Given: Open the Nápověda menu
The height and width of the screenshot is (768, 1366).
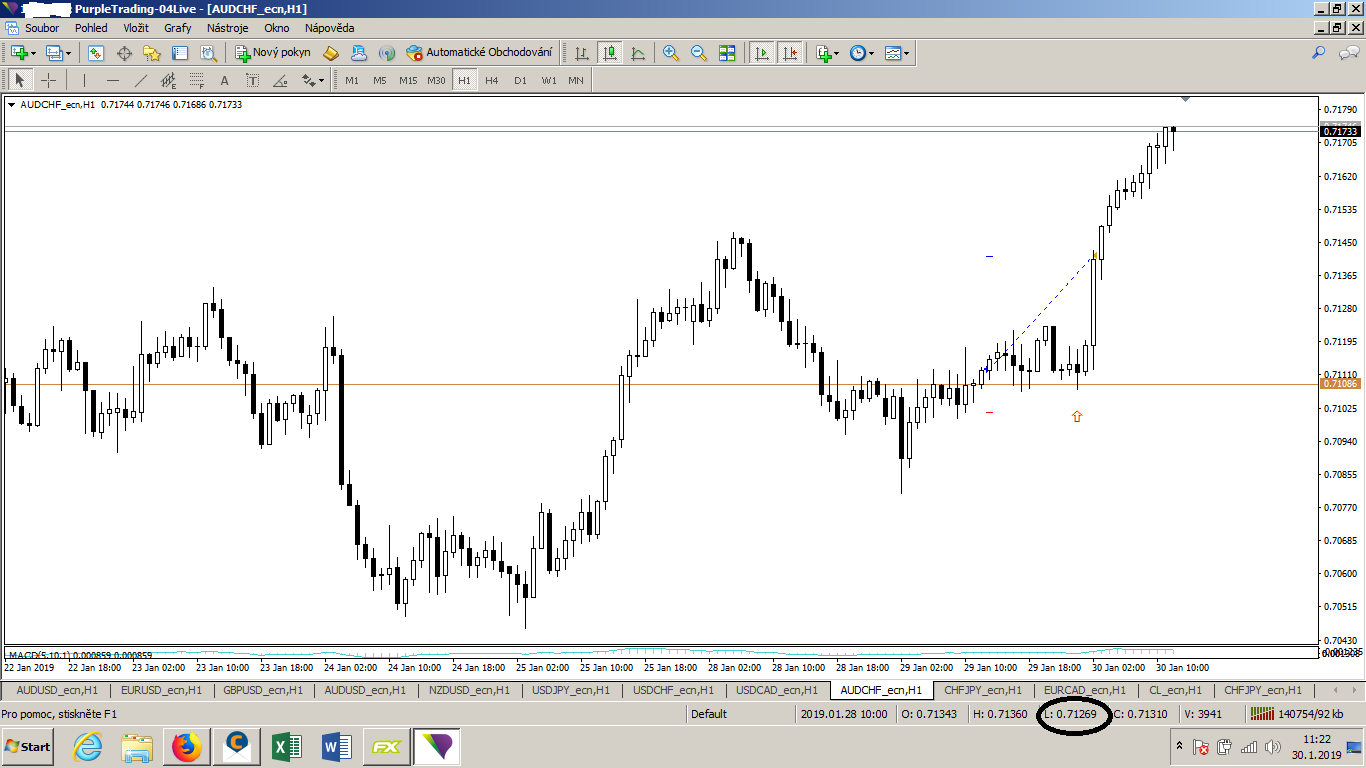Looking at the screenshot, I should (329, 28).
